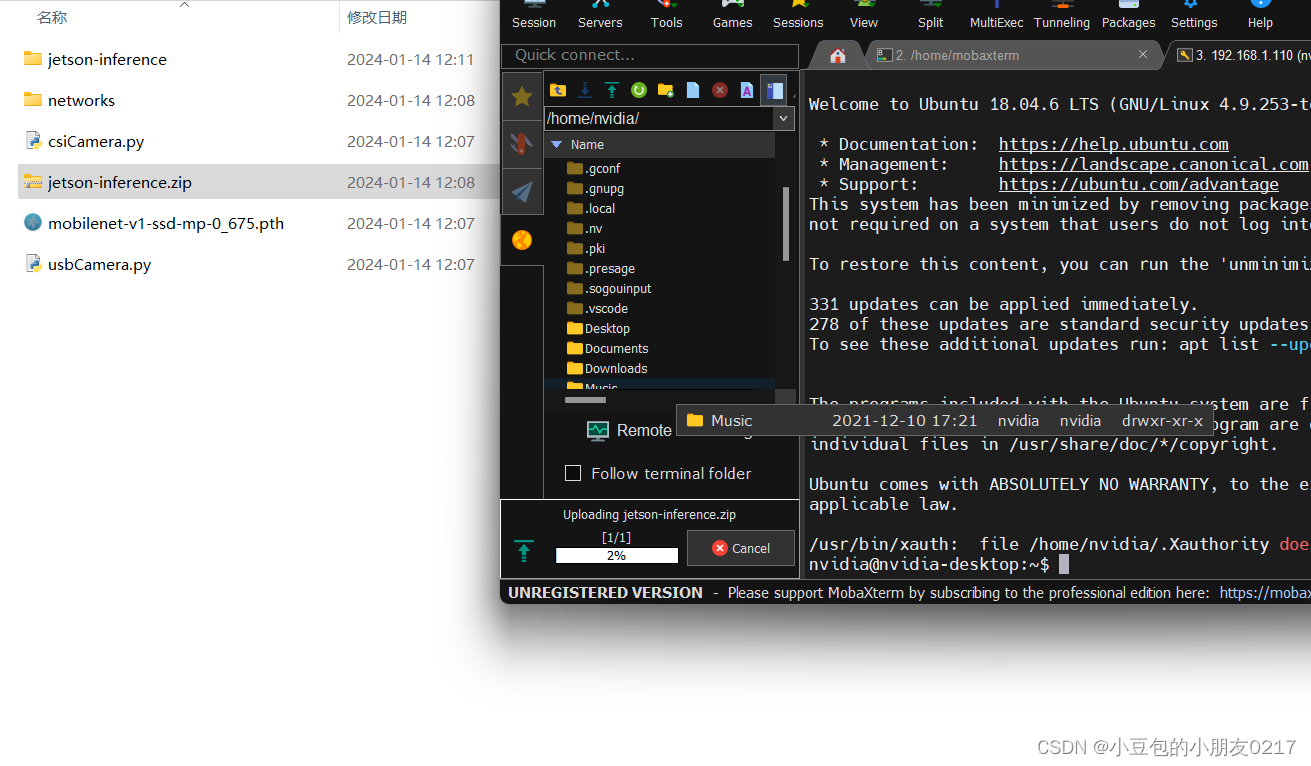Screen dimensions: 1311x766
Task: Open the Sessions star sidebar tab
Action: click(522, 96)
